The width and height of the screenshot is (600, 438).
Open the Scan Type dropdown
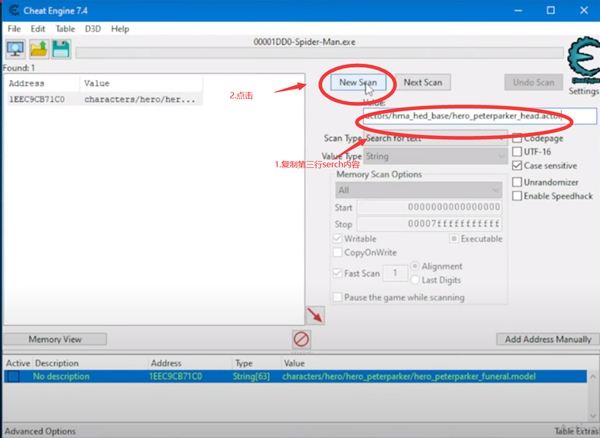click(x=435, y=138)
